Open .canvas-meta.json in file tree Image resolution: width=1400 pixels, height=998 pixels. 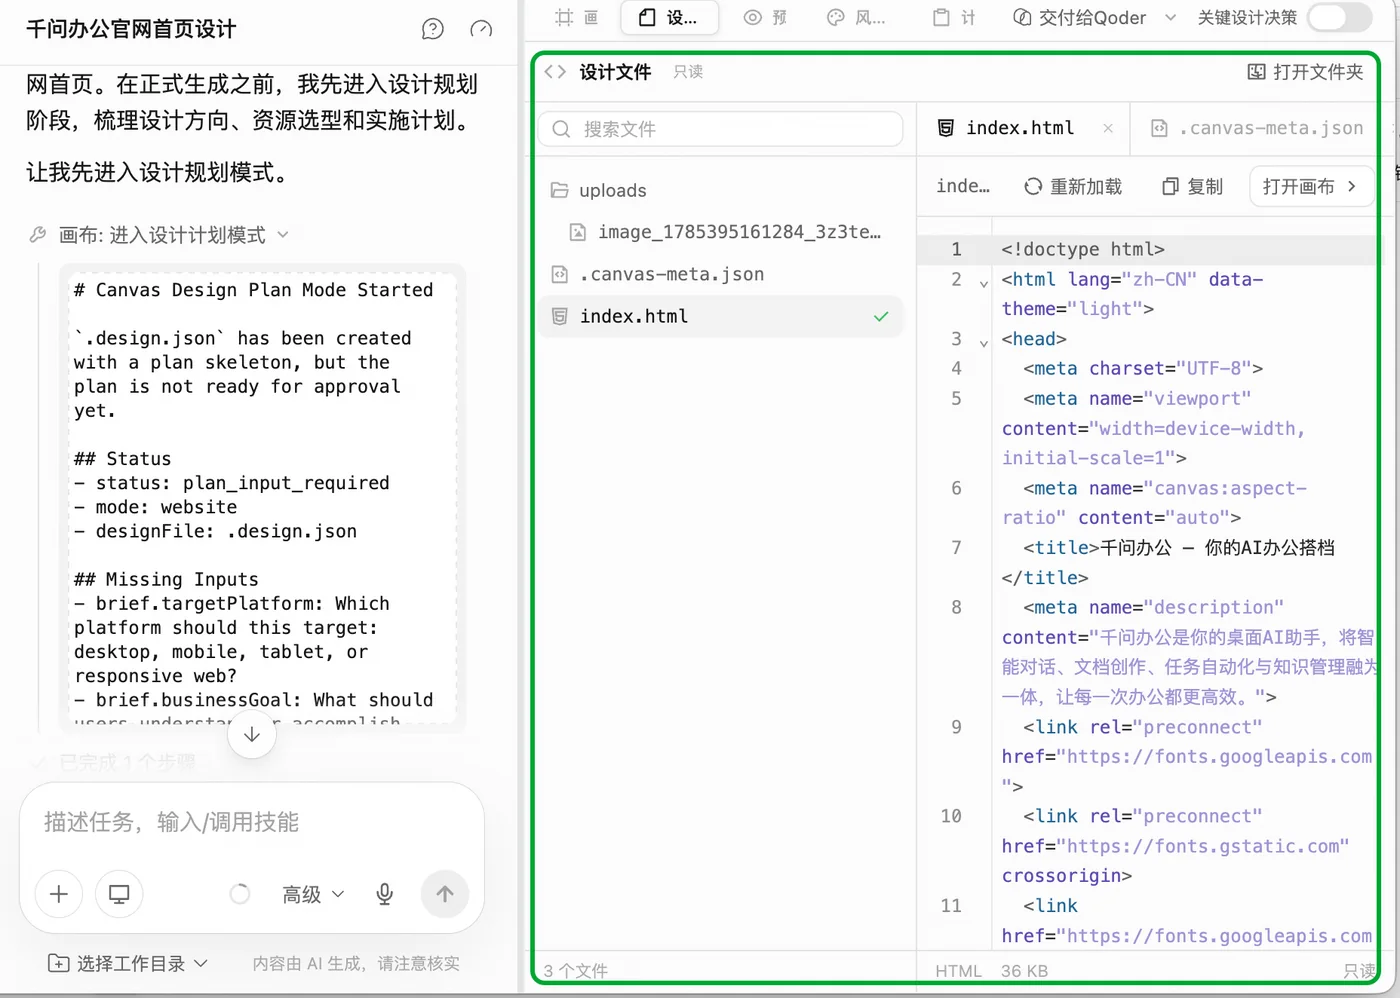pyautogui.click(x=721, y=274)
